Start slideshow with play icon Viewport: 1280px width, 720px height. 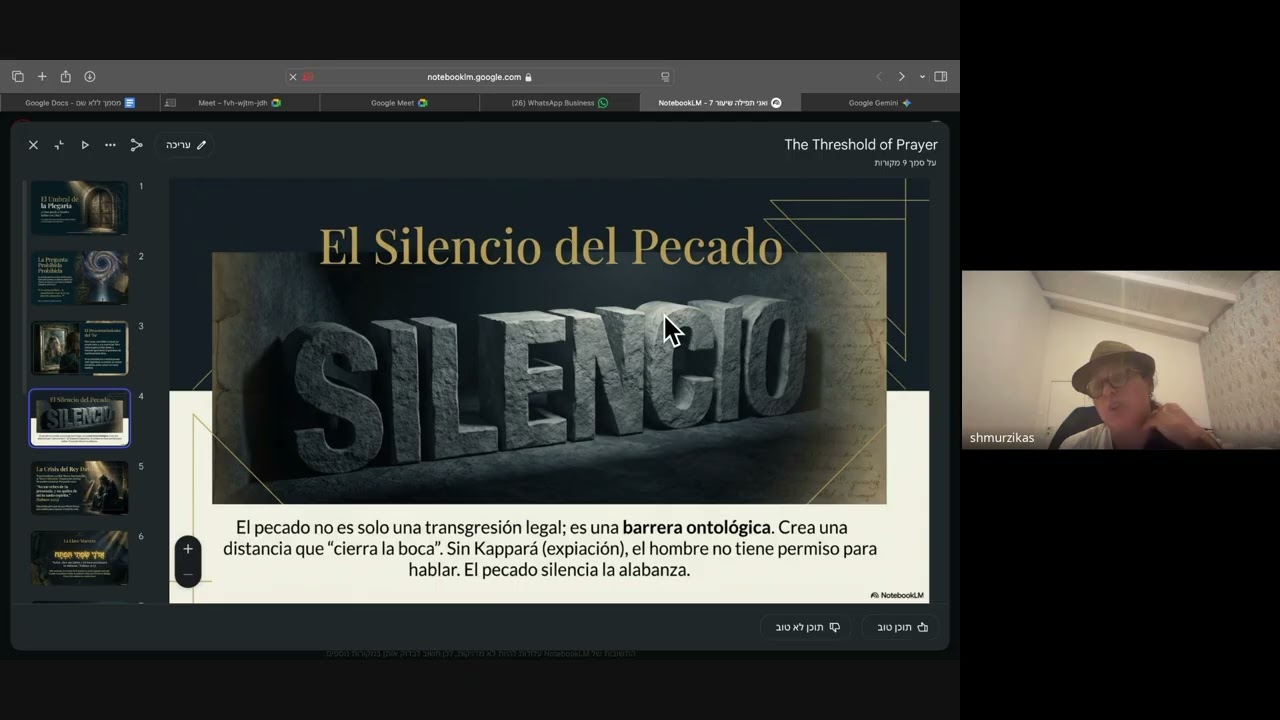coord(85,145)
